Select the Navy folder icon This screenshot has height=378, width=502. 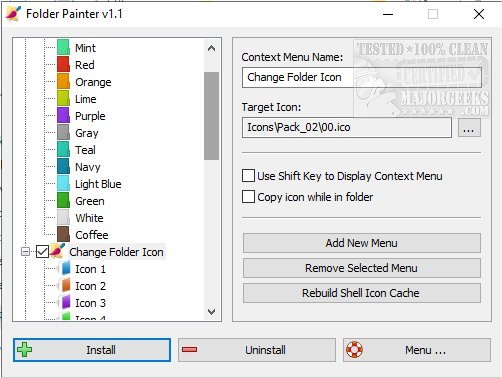tap(63, 166)
